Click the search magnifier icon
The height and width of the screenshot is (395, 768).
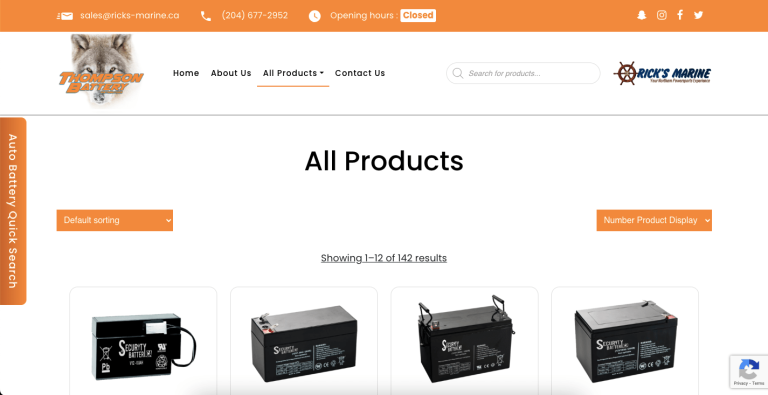pyautogui.click(x=458, y=73)
